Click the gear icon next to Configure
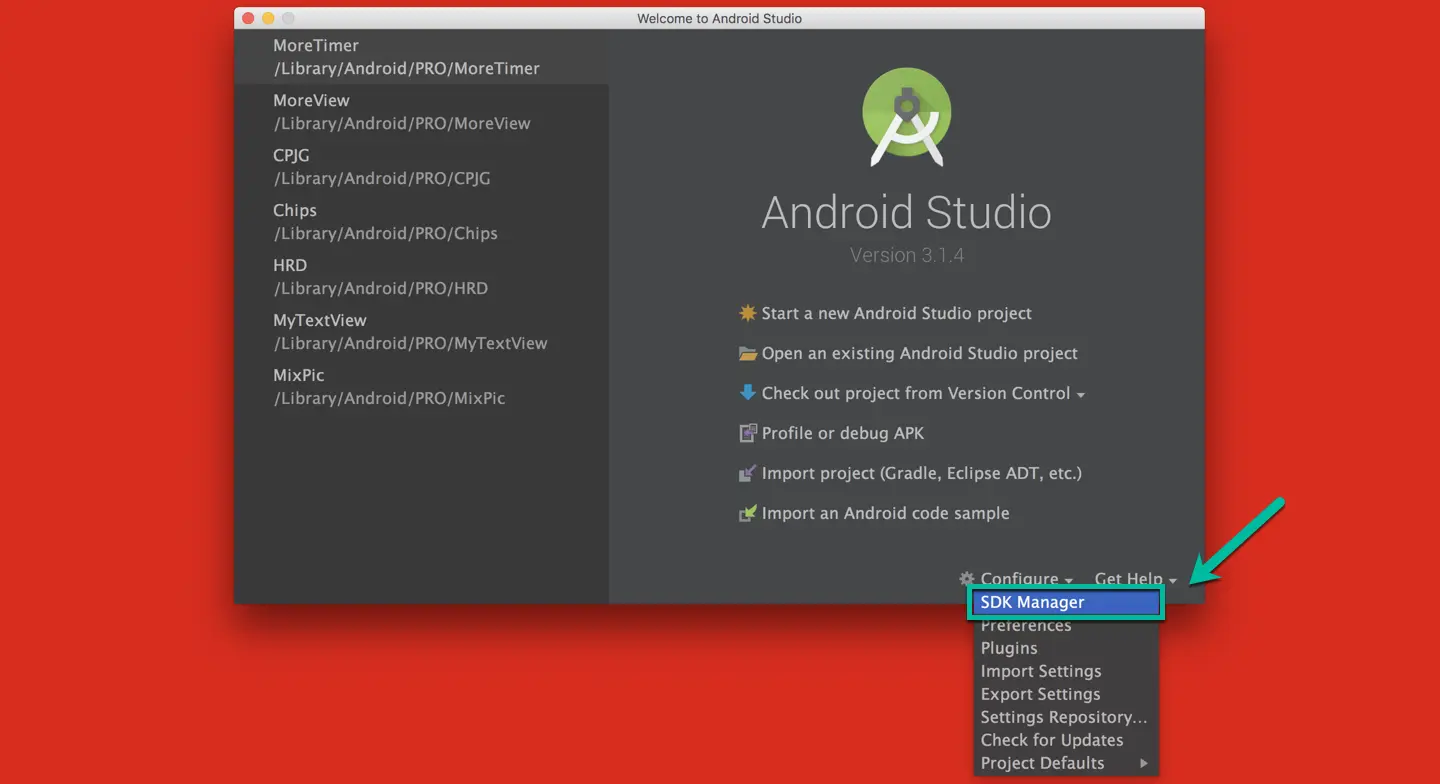This screenshot has height=784, width=1440. 966,579
